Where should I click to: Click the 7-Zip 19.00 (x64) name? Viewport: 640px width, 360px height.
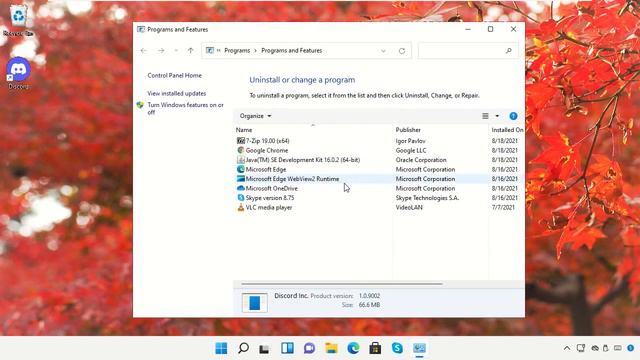267,141
